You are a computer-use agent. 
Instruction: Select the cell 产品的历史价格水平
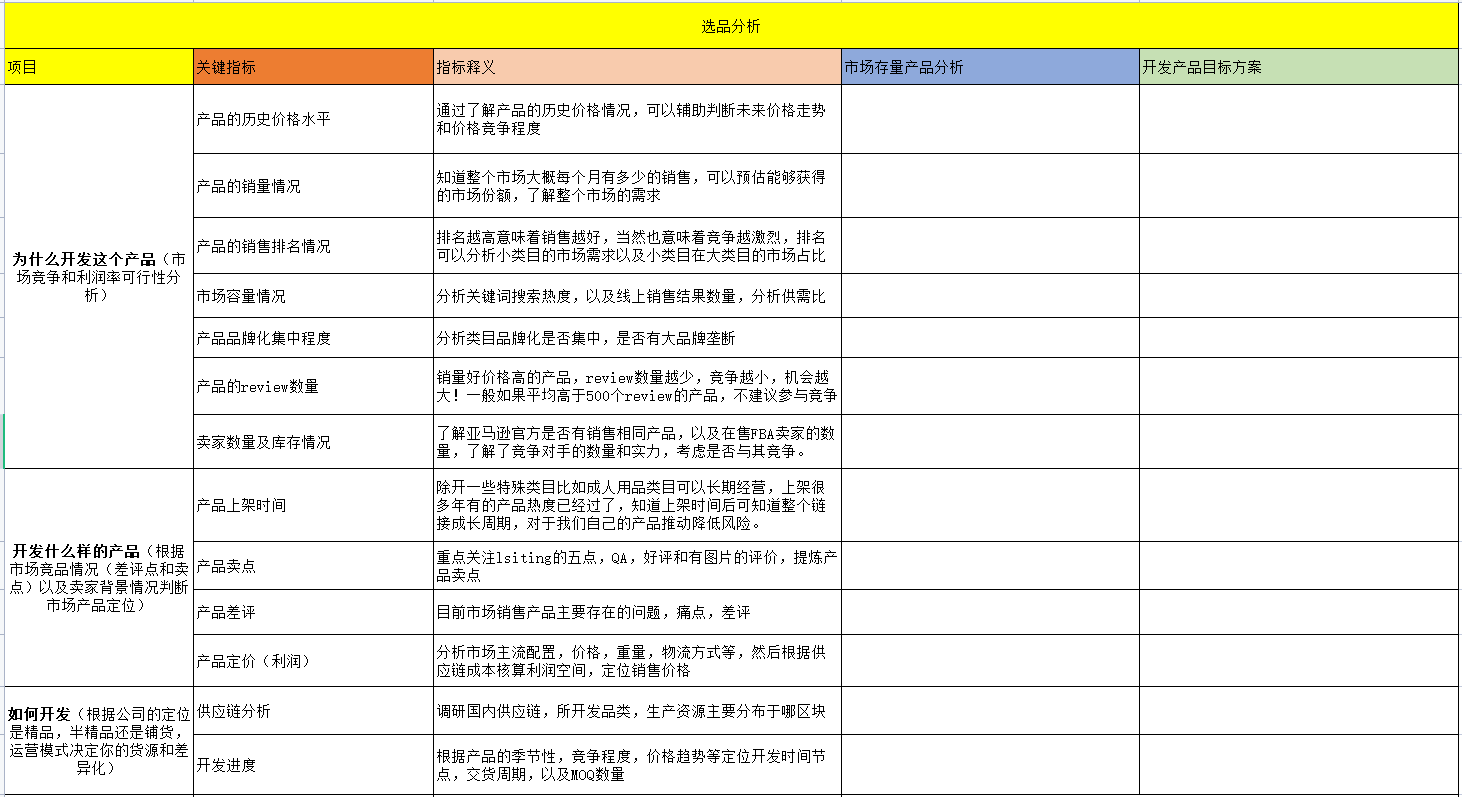[x=313, y=119]
